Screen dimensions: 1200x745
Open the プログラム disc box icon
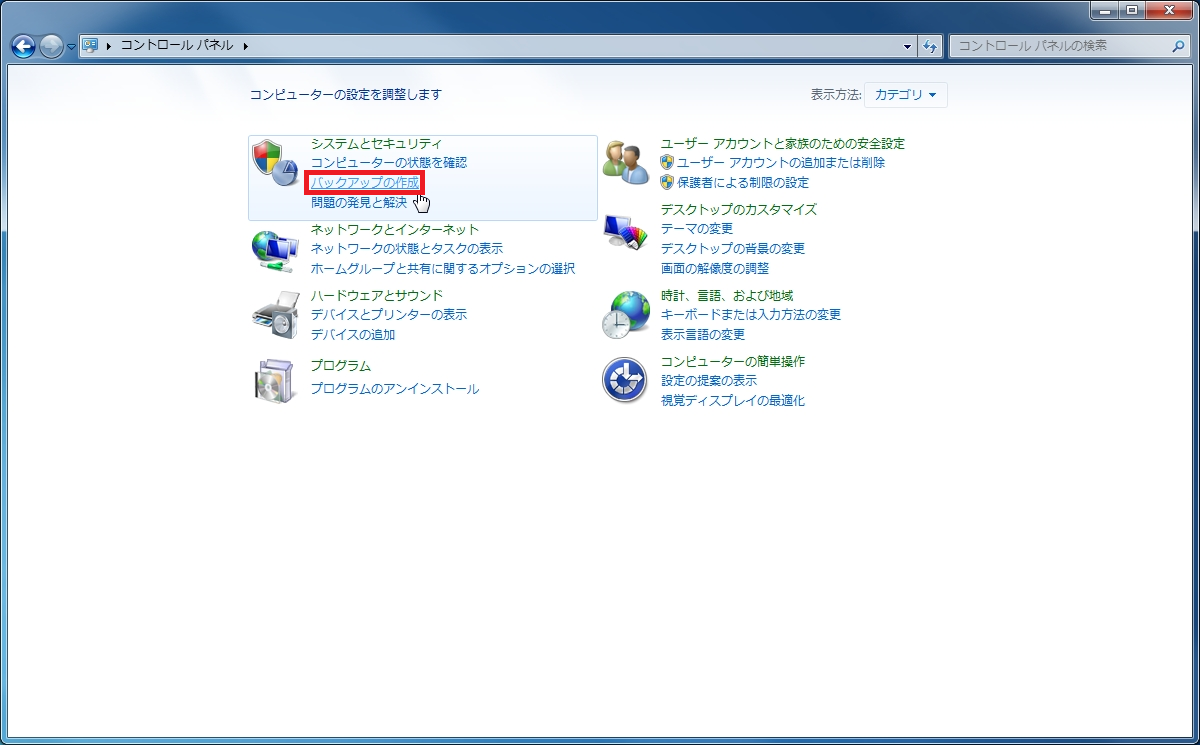(274, 380)
